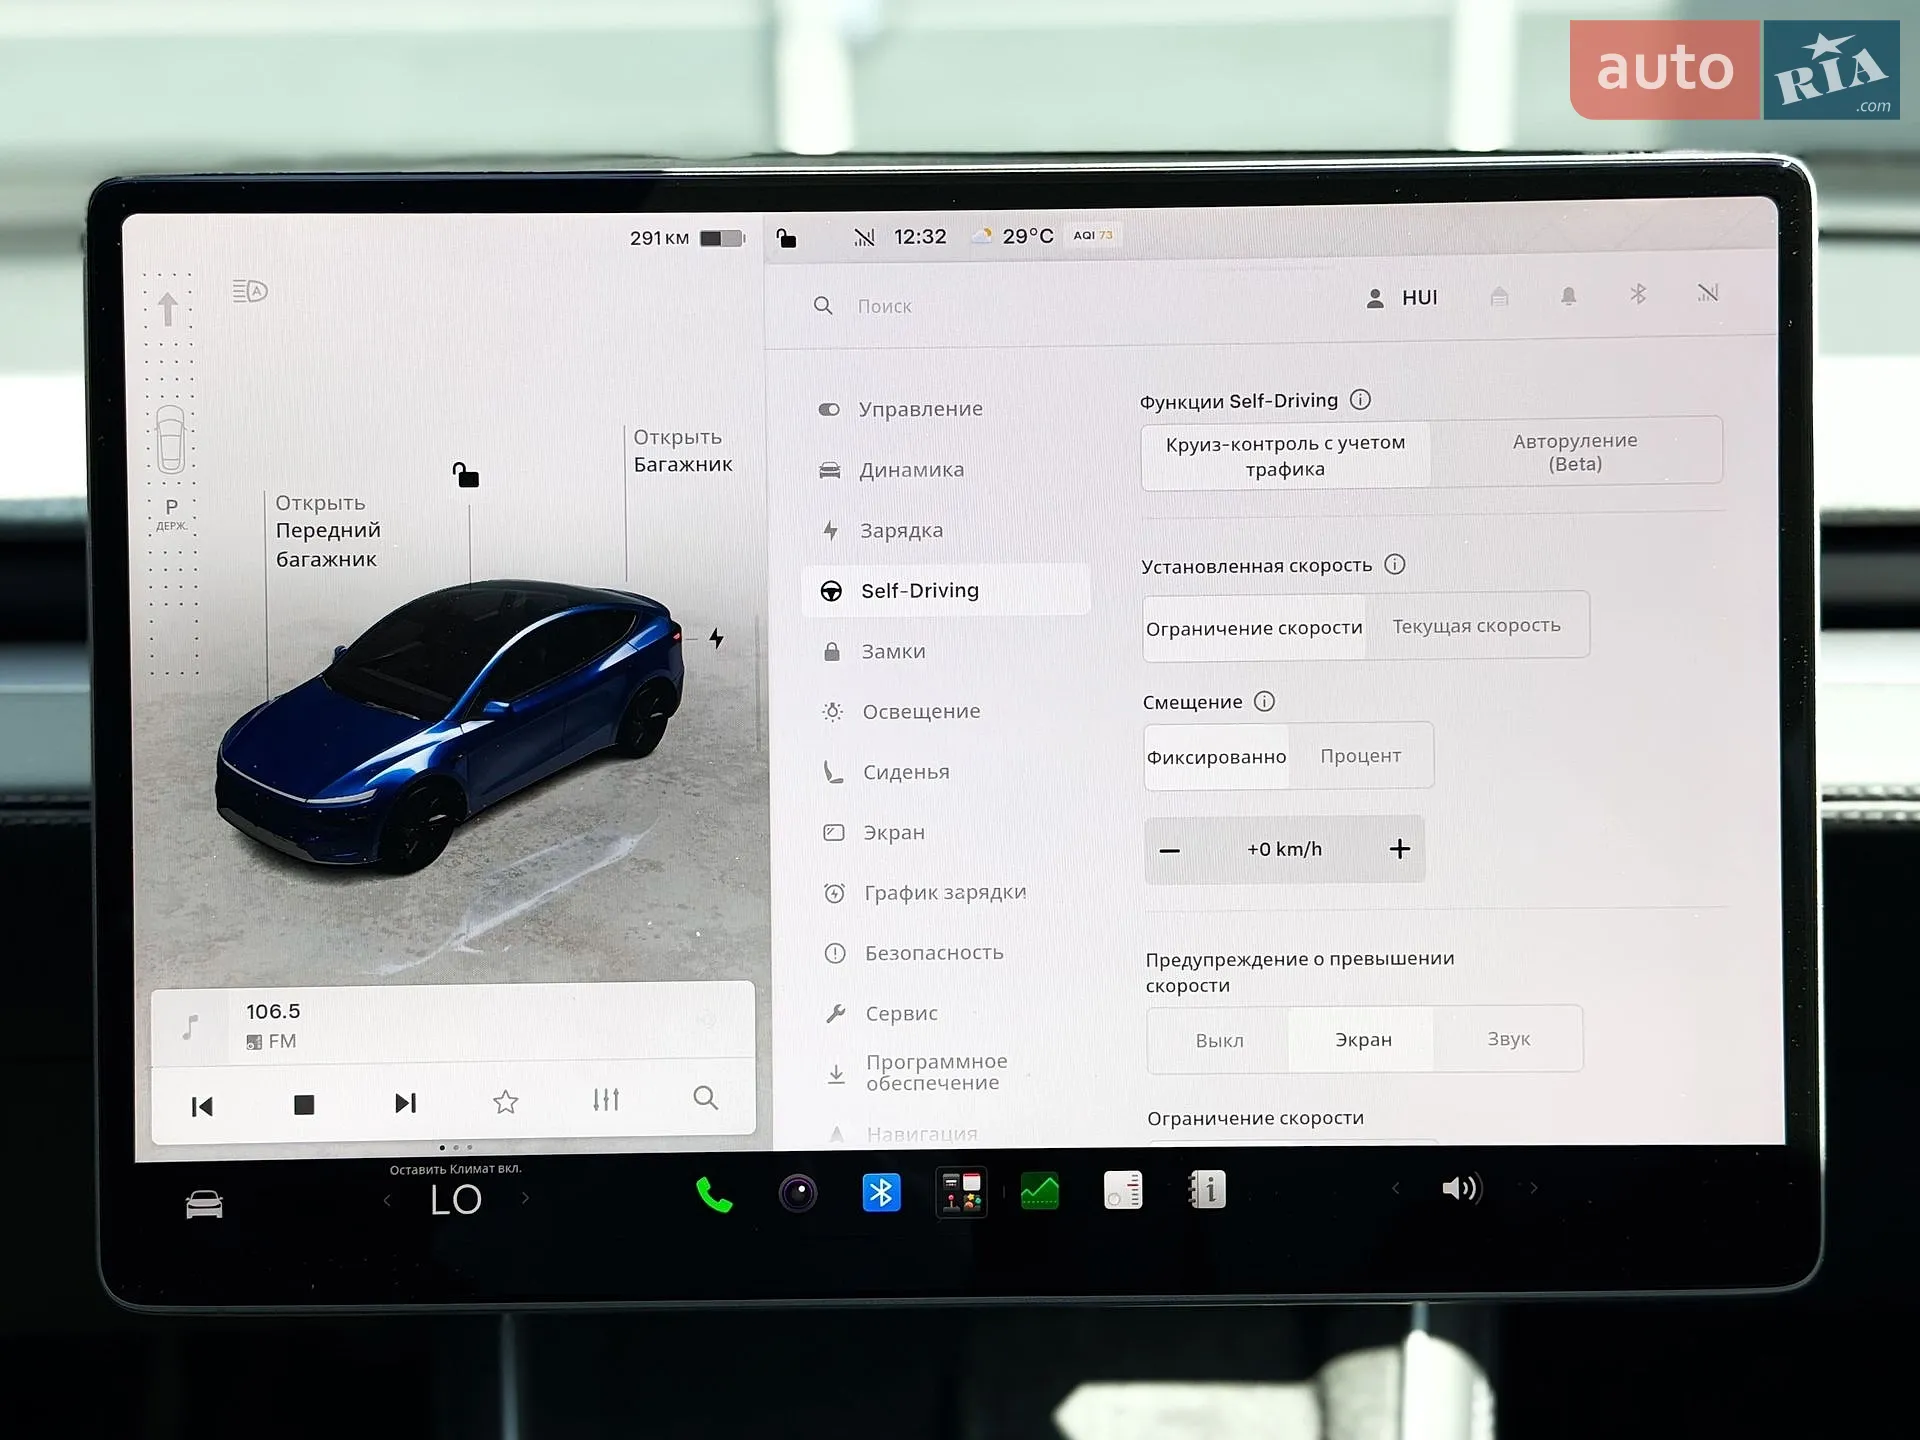
Task: Open the energy chart app
Action: (1040, 1191)
